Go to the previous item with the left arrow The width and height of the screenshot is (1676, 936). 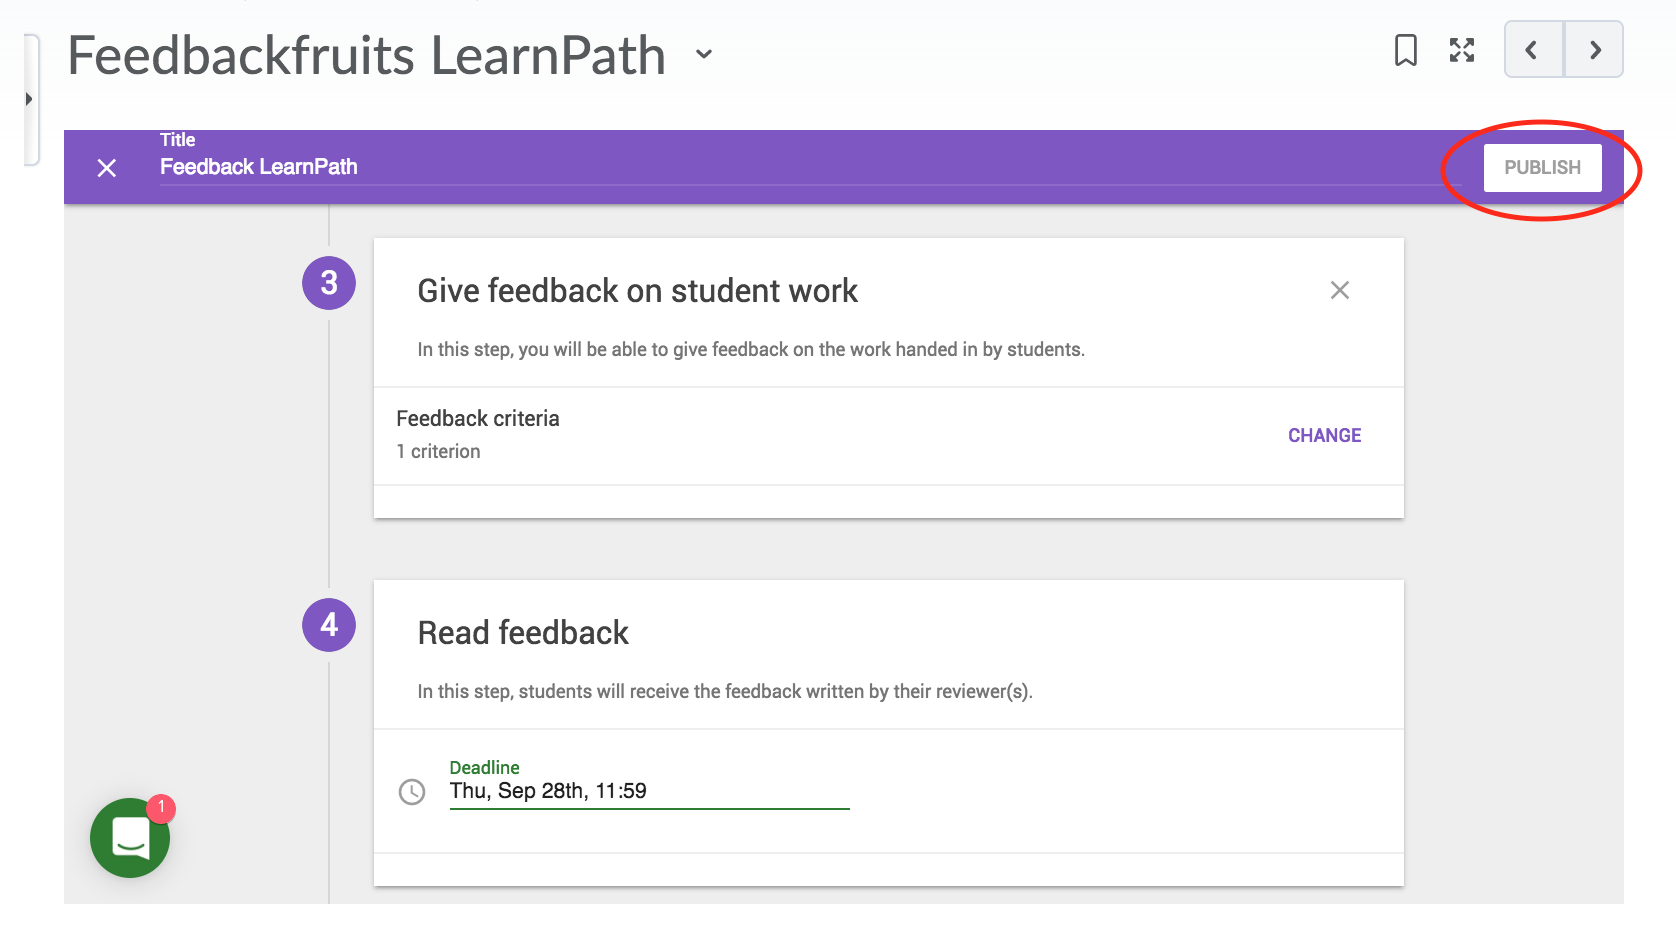tap(1532, 50)
